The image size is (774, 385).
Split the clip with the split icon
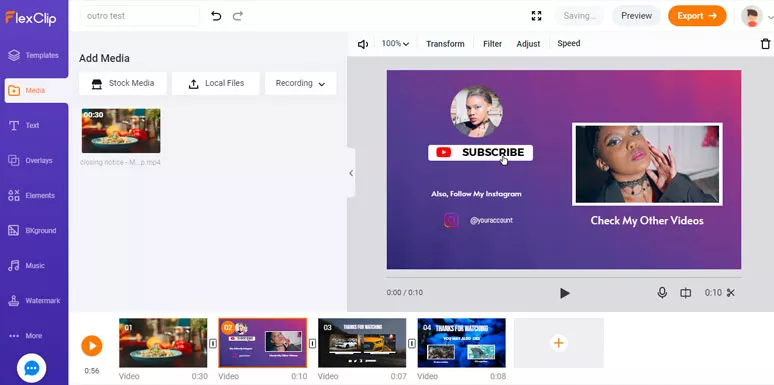click(686, 293)
